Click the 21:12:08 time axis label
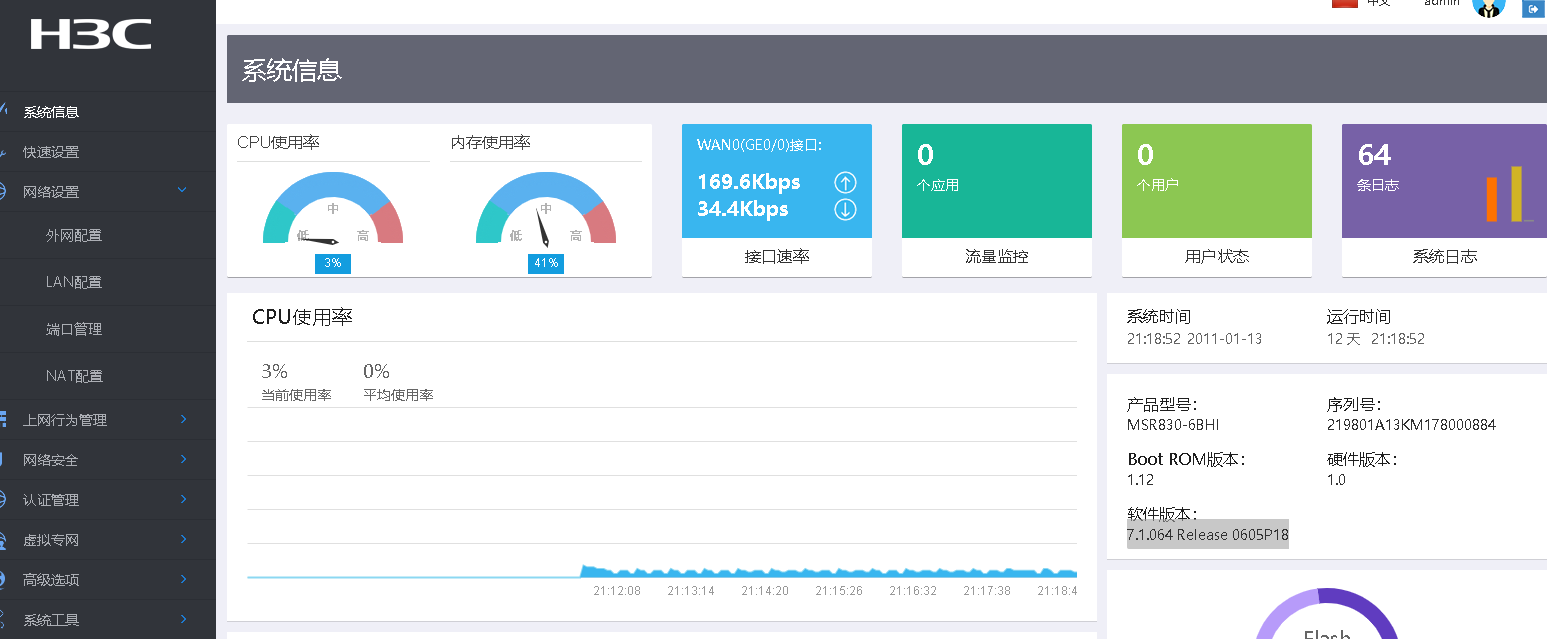The width and height of the screenshot is (1547, 639). [x=617, y=591]
